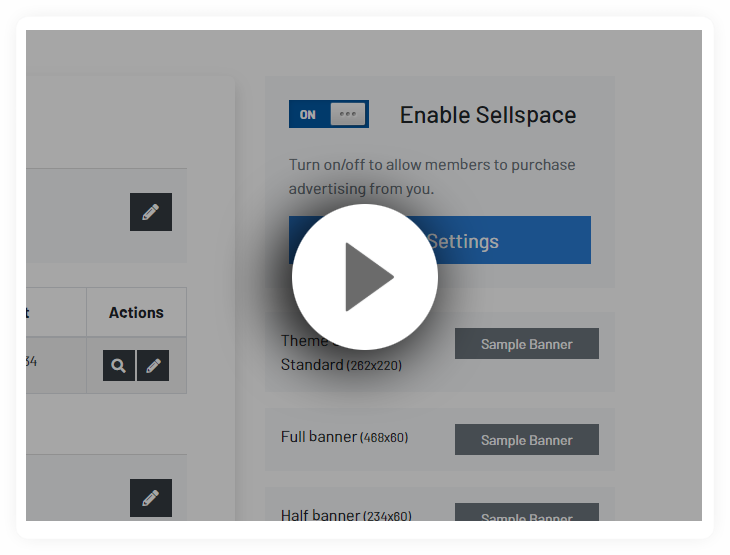Open Sample Banner for Theme Standard (262x220)

(526, 344)
